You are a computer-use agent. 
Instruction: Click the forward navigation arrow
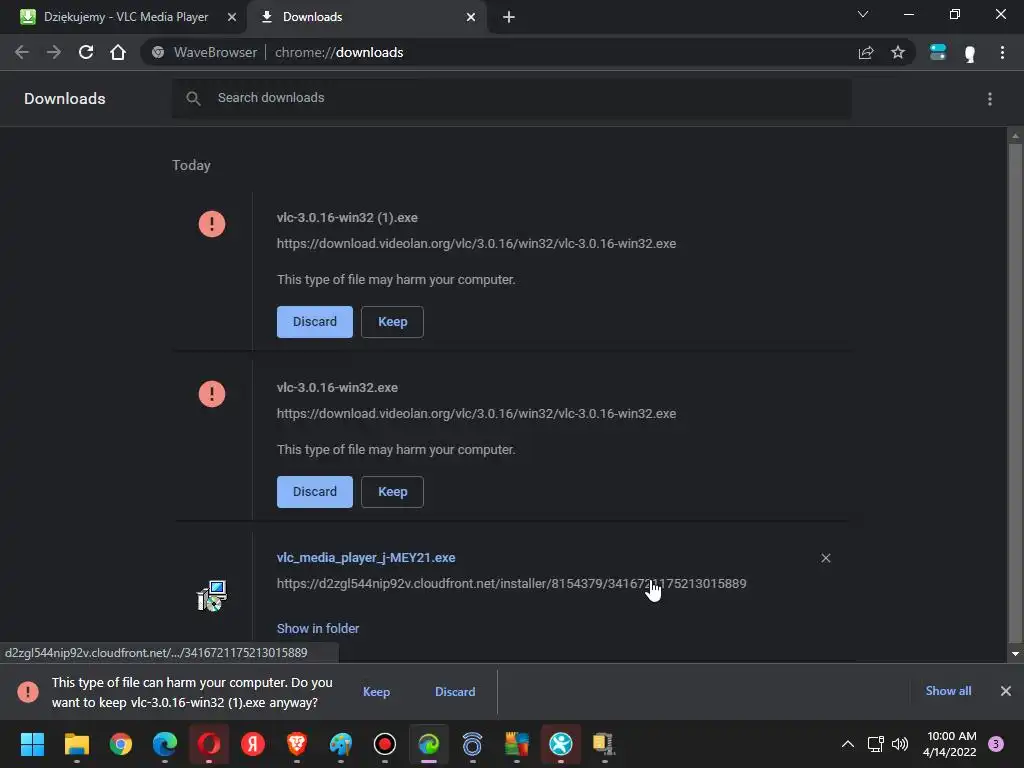(x=54, y=52)
